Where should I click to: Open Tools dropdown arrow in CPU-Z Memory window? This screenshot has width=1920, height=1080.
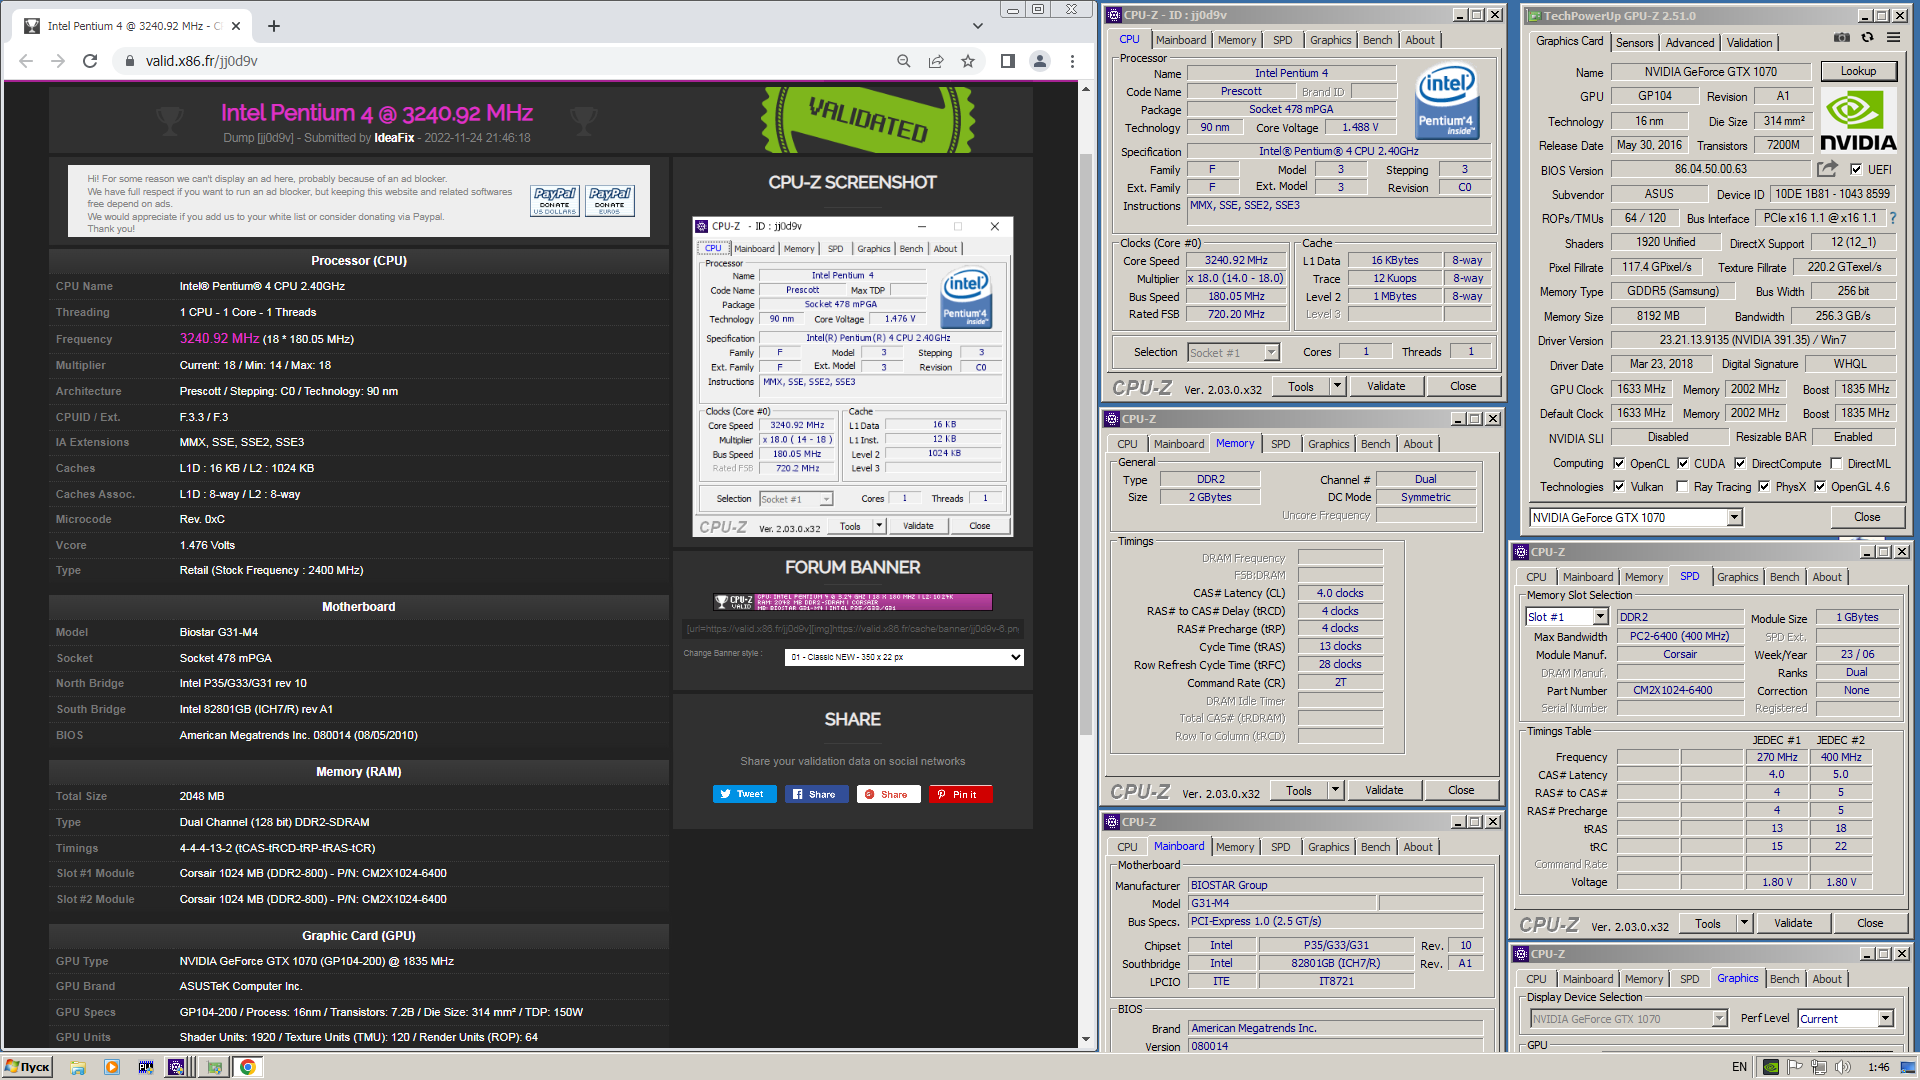point(1335,790)
